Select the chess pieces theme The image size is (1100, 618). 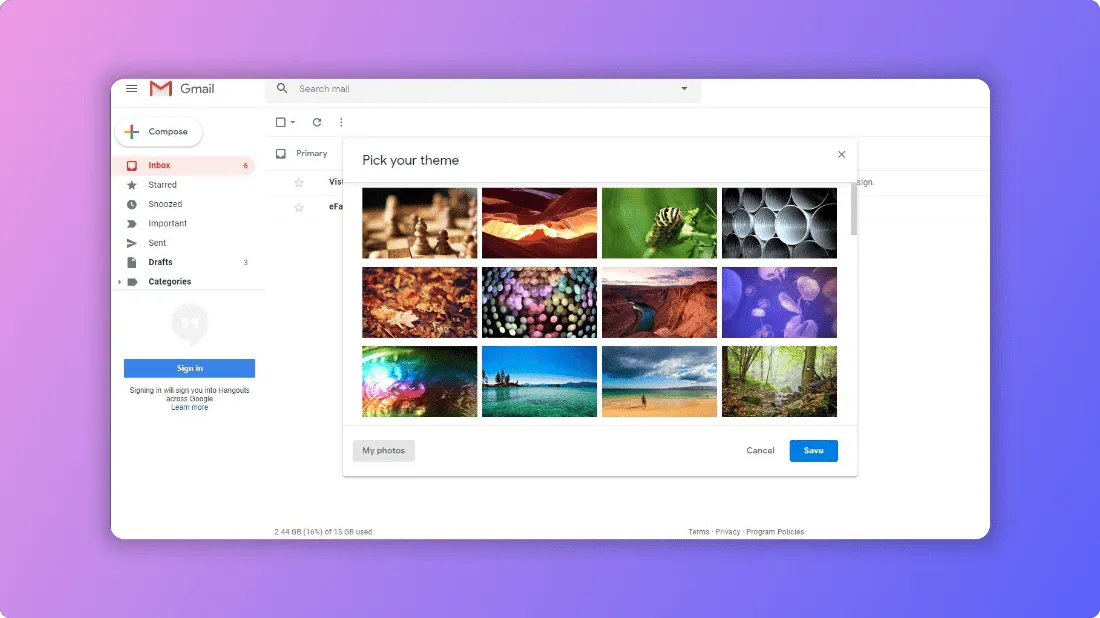click(x=420, y=223)
